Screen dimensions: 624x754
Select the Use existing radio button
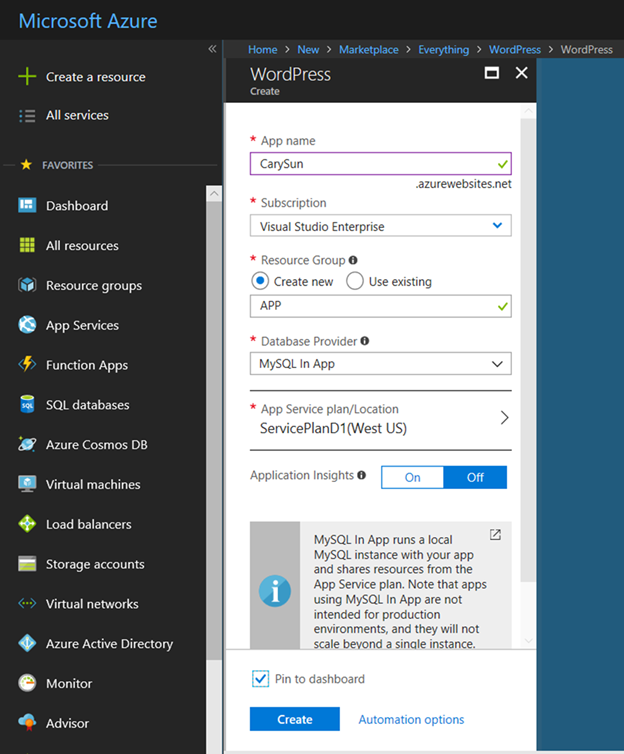pyautogui.click(x=355, y=281)
